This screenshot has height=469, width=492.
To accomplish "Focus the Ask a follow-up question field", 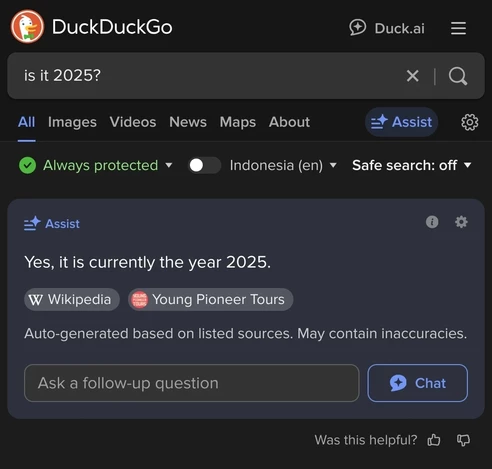I will [x=192, y=383].
